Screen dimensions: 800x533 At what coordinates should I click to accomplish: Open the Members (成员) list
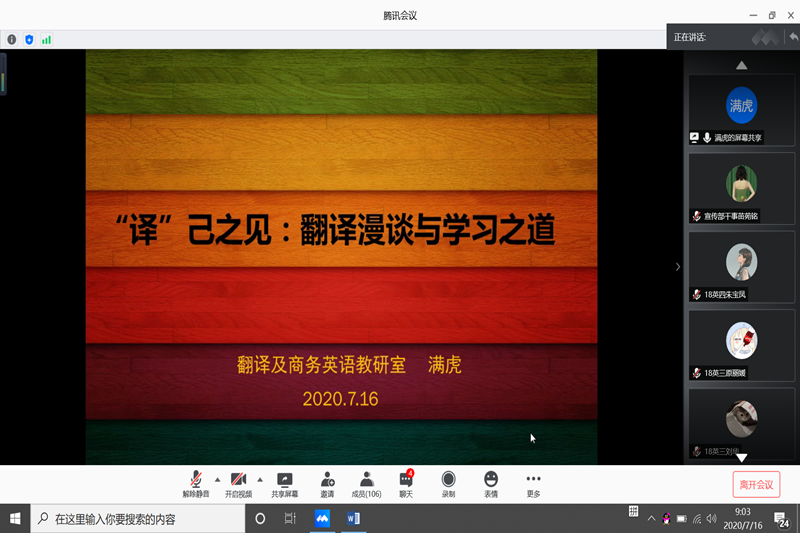(x=367, y=484)
